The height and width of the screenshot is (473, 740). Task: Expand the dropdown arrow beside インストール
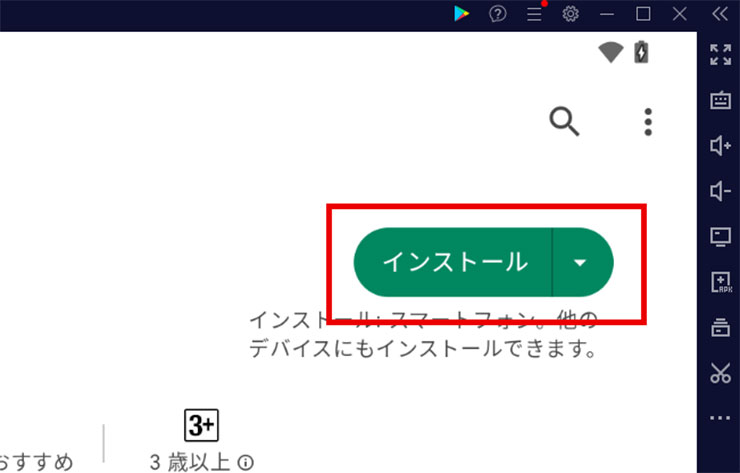581,262
